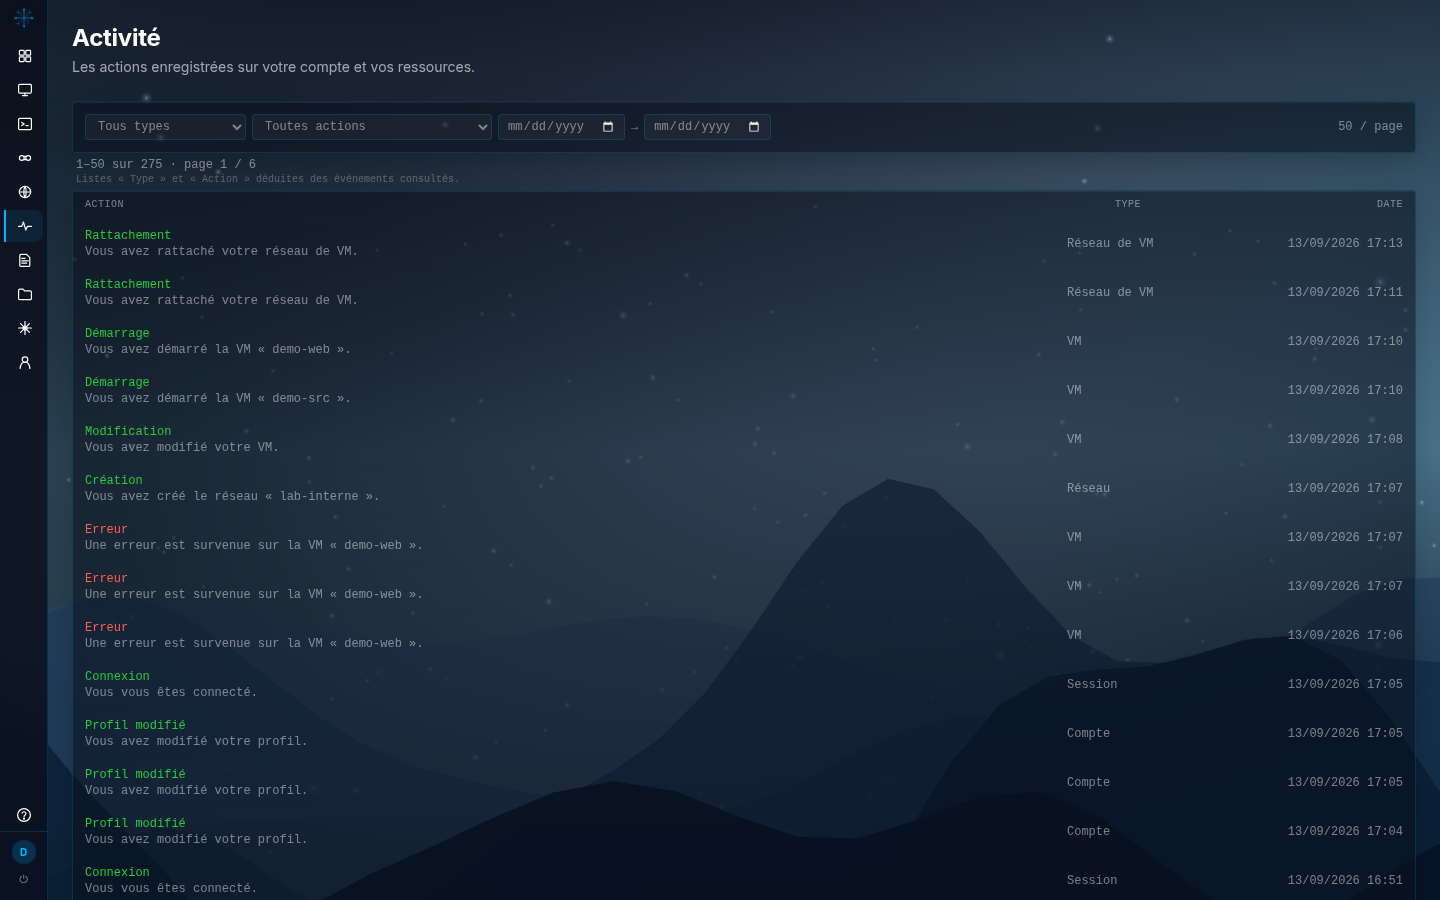Viewport: 1440px width, 900px height.
Task: Open the calendar picker of the end date
Action: pos(754,127)
